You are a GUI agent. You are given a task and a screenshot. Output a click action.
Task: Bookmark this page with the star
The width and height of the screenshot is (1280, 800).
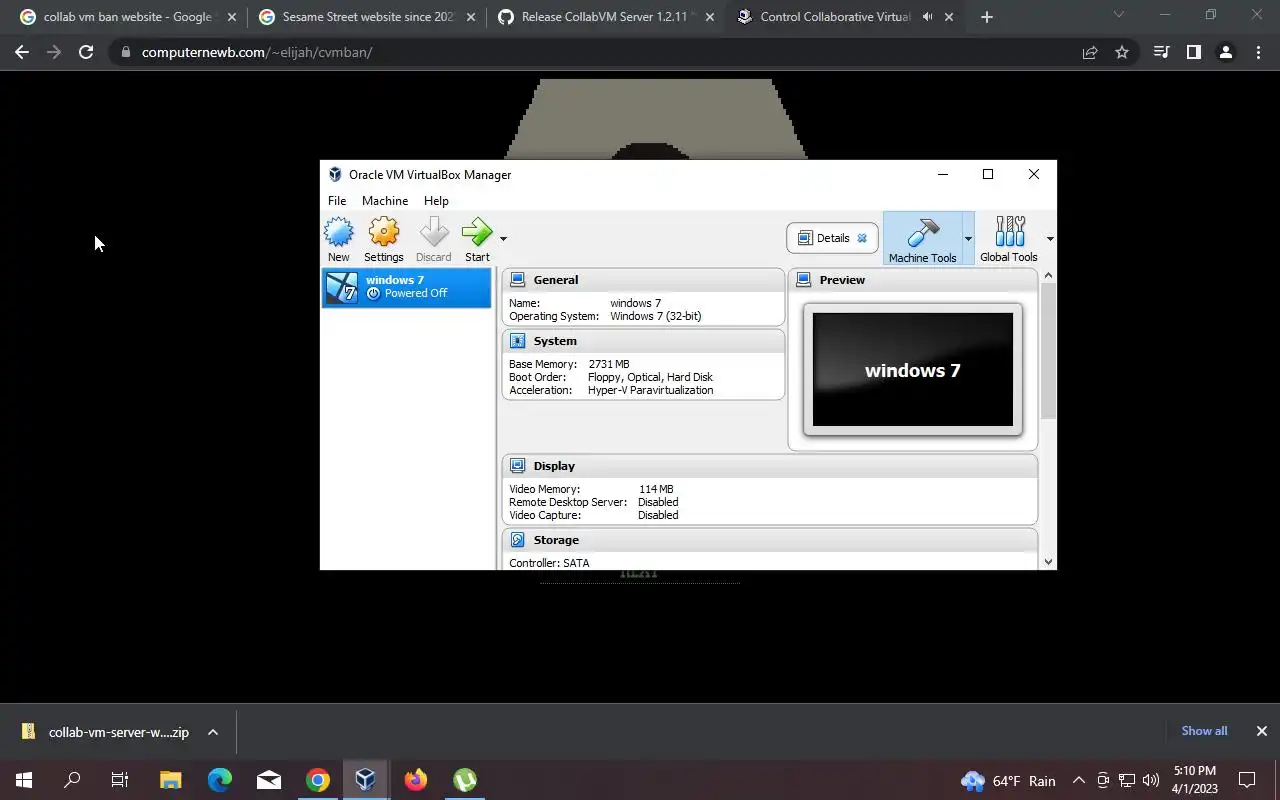(x=1122, y=53)
